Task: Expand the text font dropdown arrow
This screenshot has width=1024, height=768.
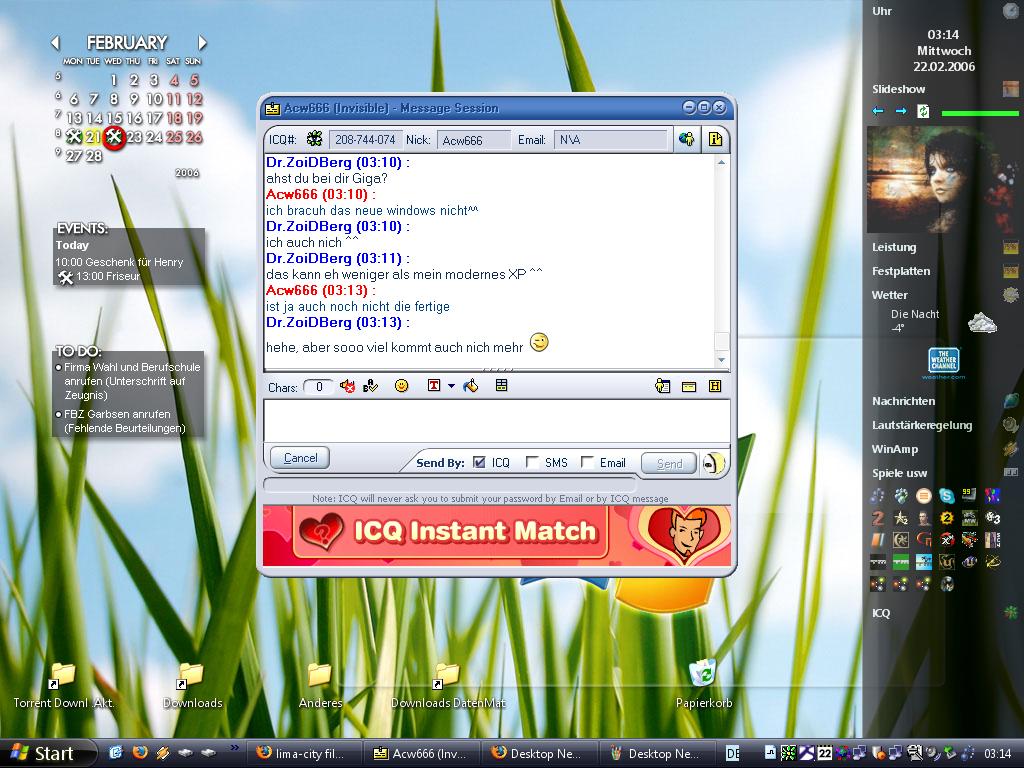Action: pyautogui.click(x=451, y=386)
